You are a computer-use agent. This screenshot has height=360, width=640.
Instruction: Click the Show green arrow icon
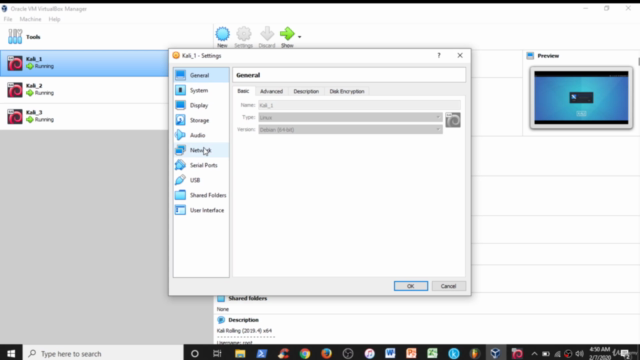(287, 34)
